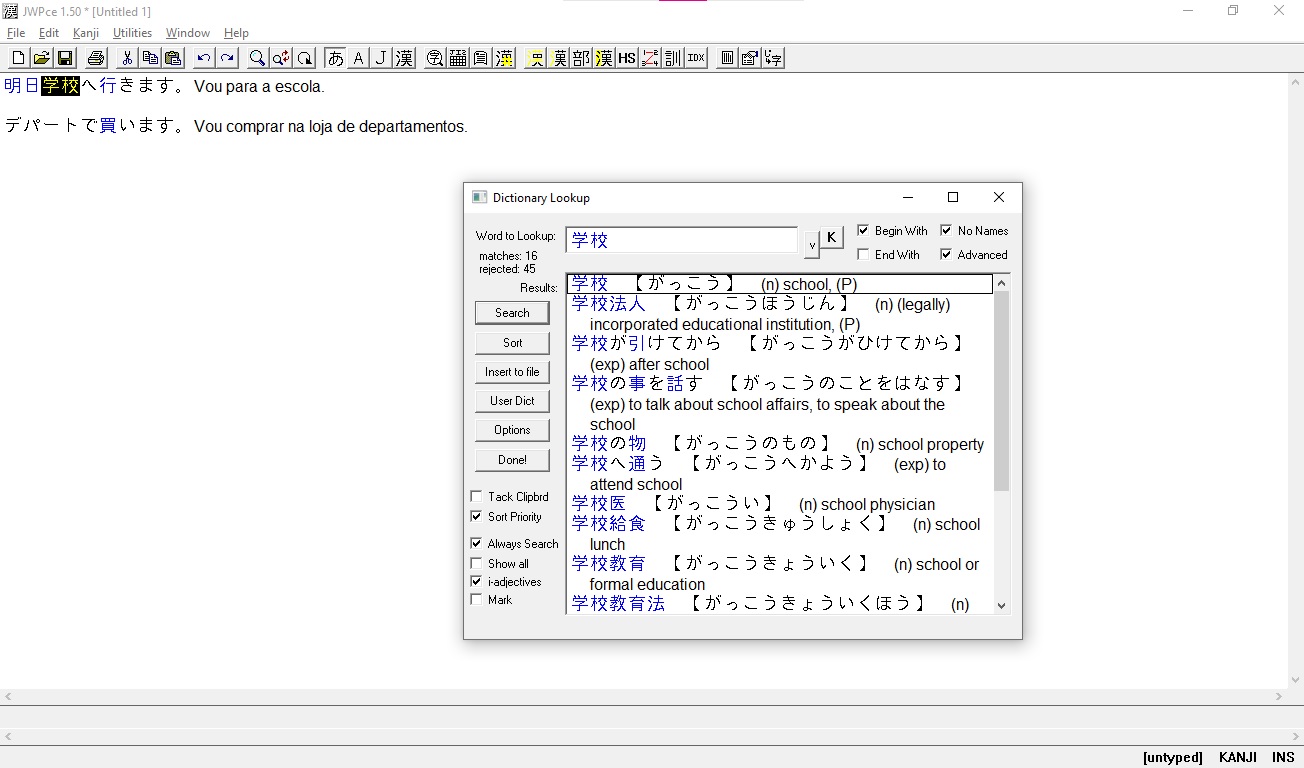Select the hiragana あ input mode
This screenshot has height=768, width=1304.
point(335,58)
